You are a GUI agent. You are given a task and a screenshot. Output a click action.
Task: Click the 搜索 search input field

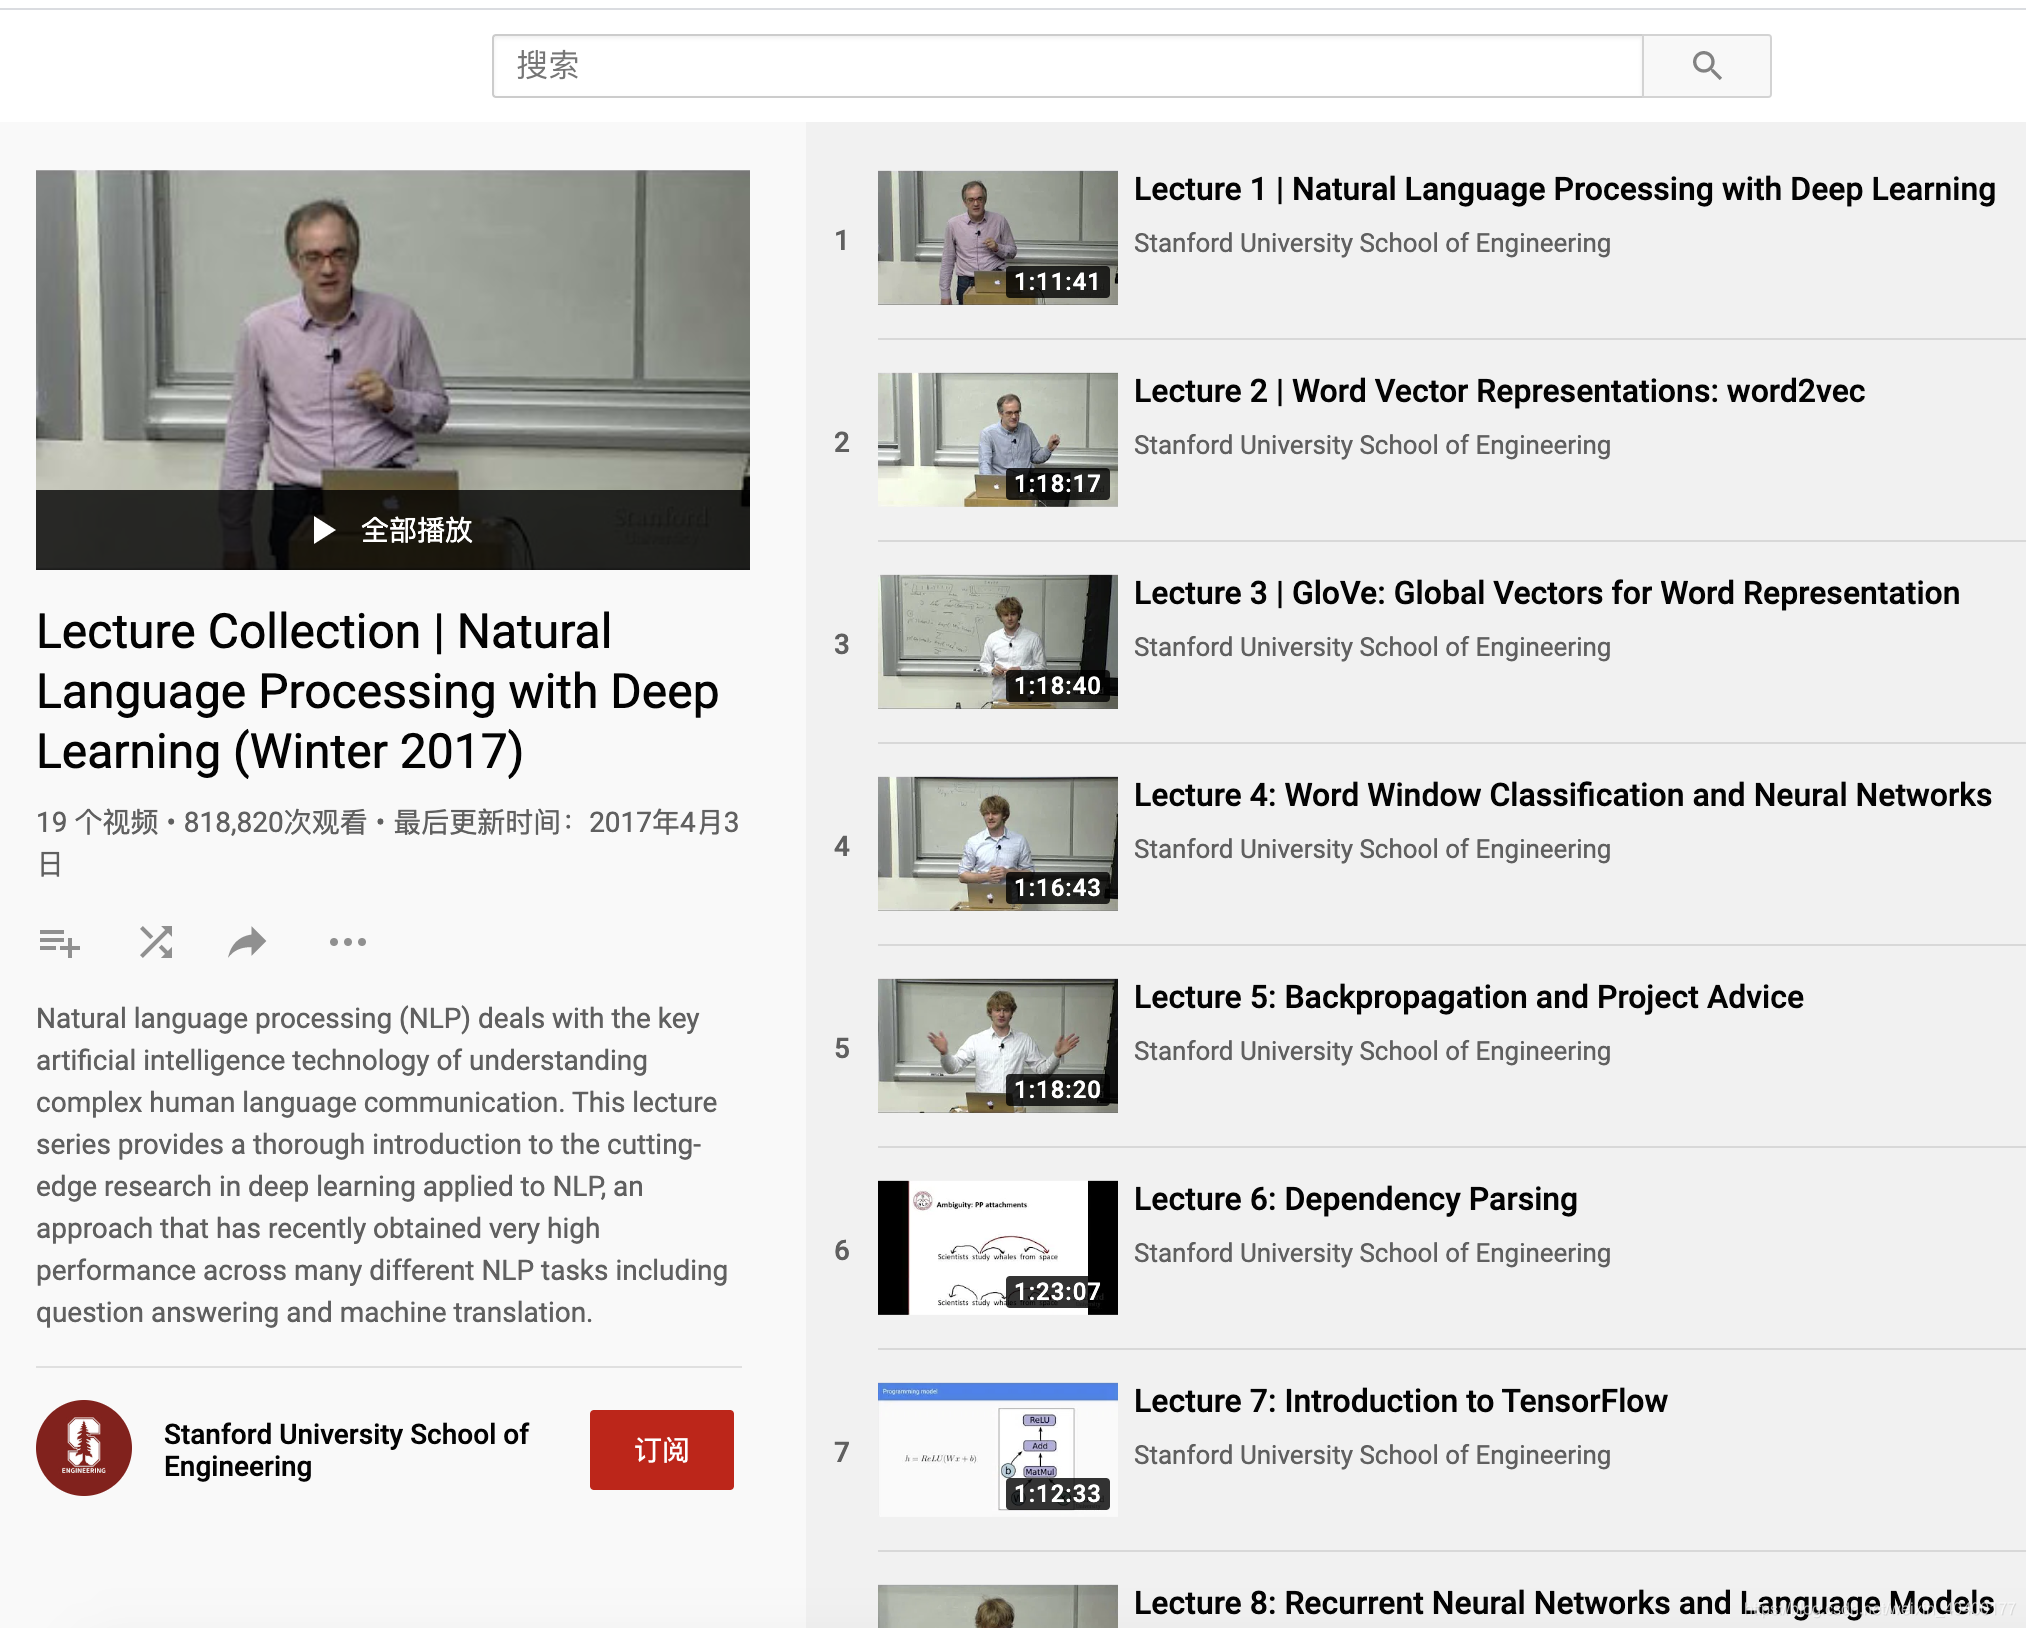tap(1068, 66)
